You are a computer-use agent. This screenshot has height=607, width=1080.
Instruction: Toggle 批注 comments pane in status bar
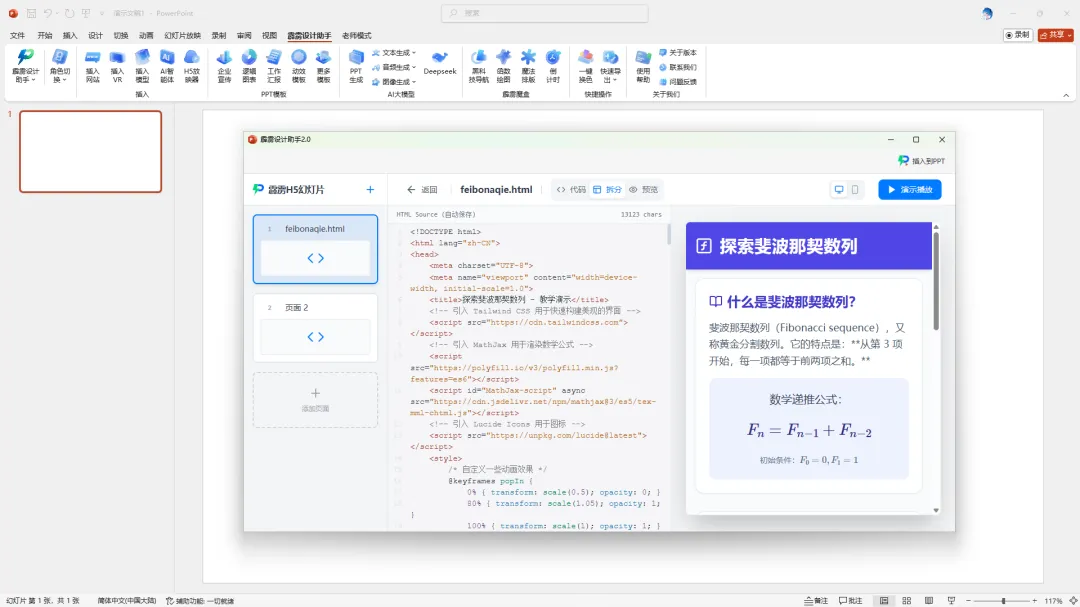pyautogui.click(x=851, y=601)
